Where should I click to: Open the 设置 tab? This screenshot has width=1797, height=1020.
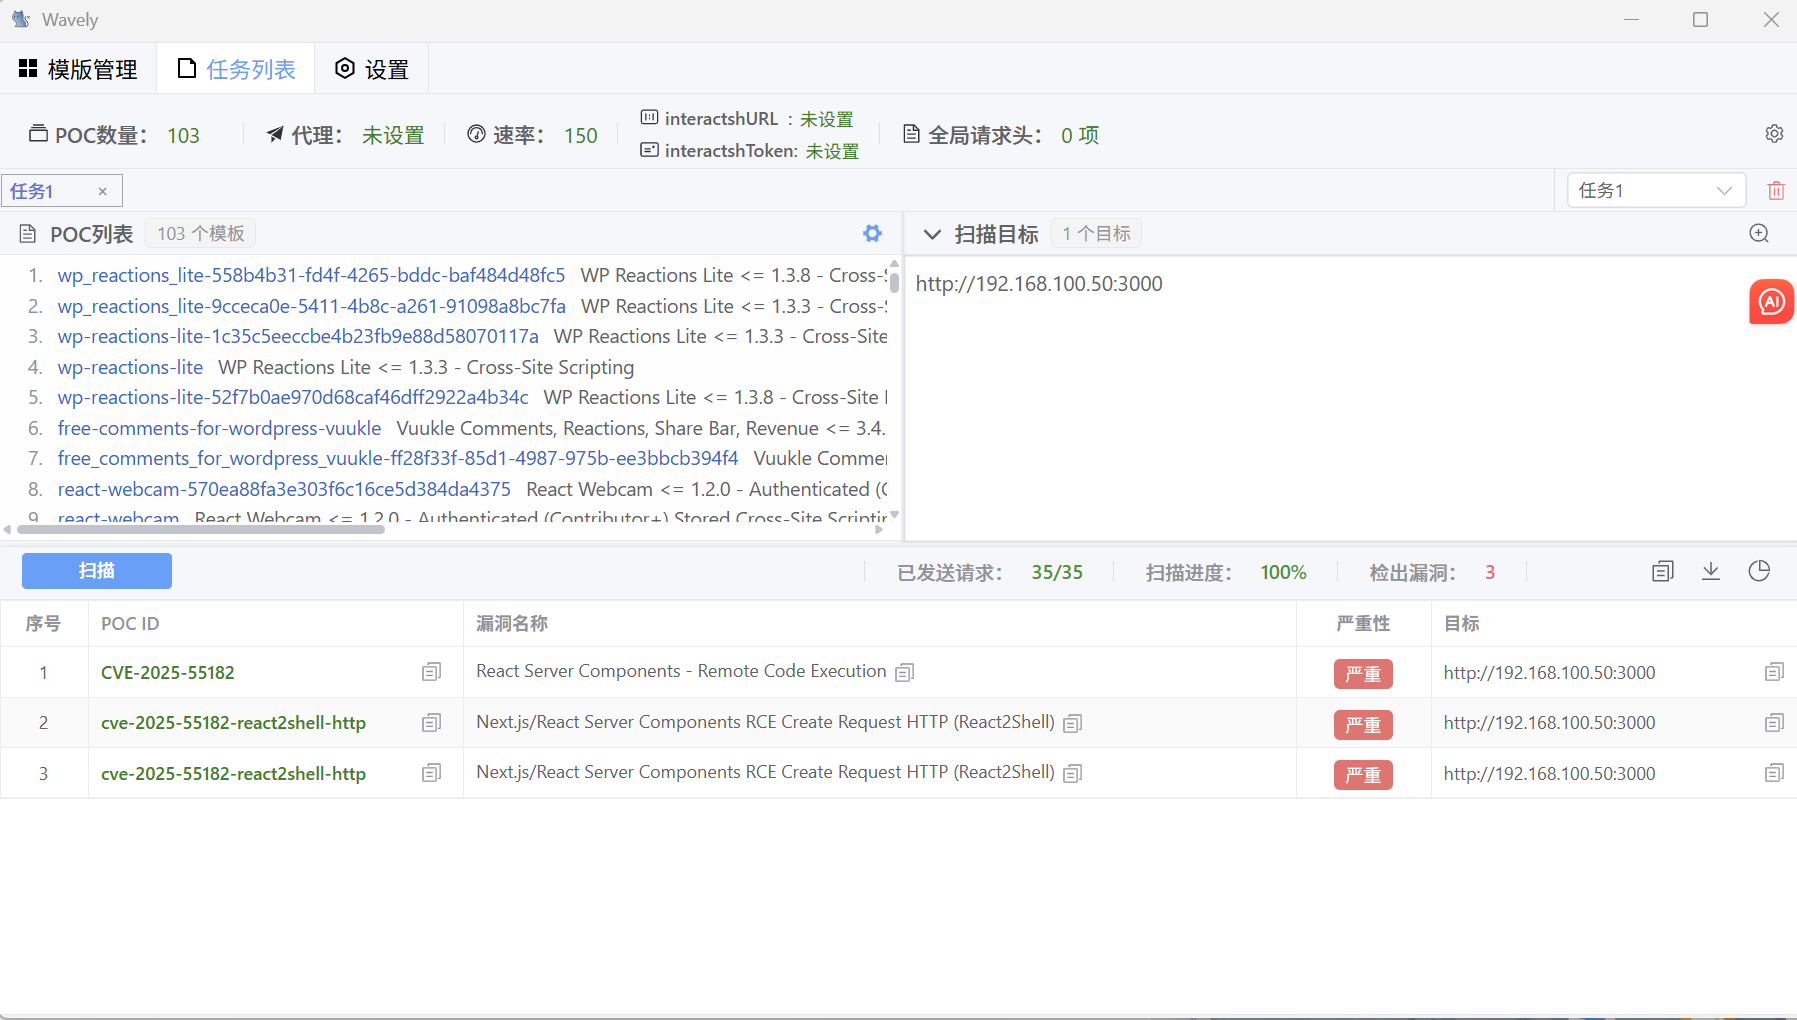pyautogui.click(x=371, y=69)
